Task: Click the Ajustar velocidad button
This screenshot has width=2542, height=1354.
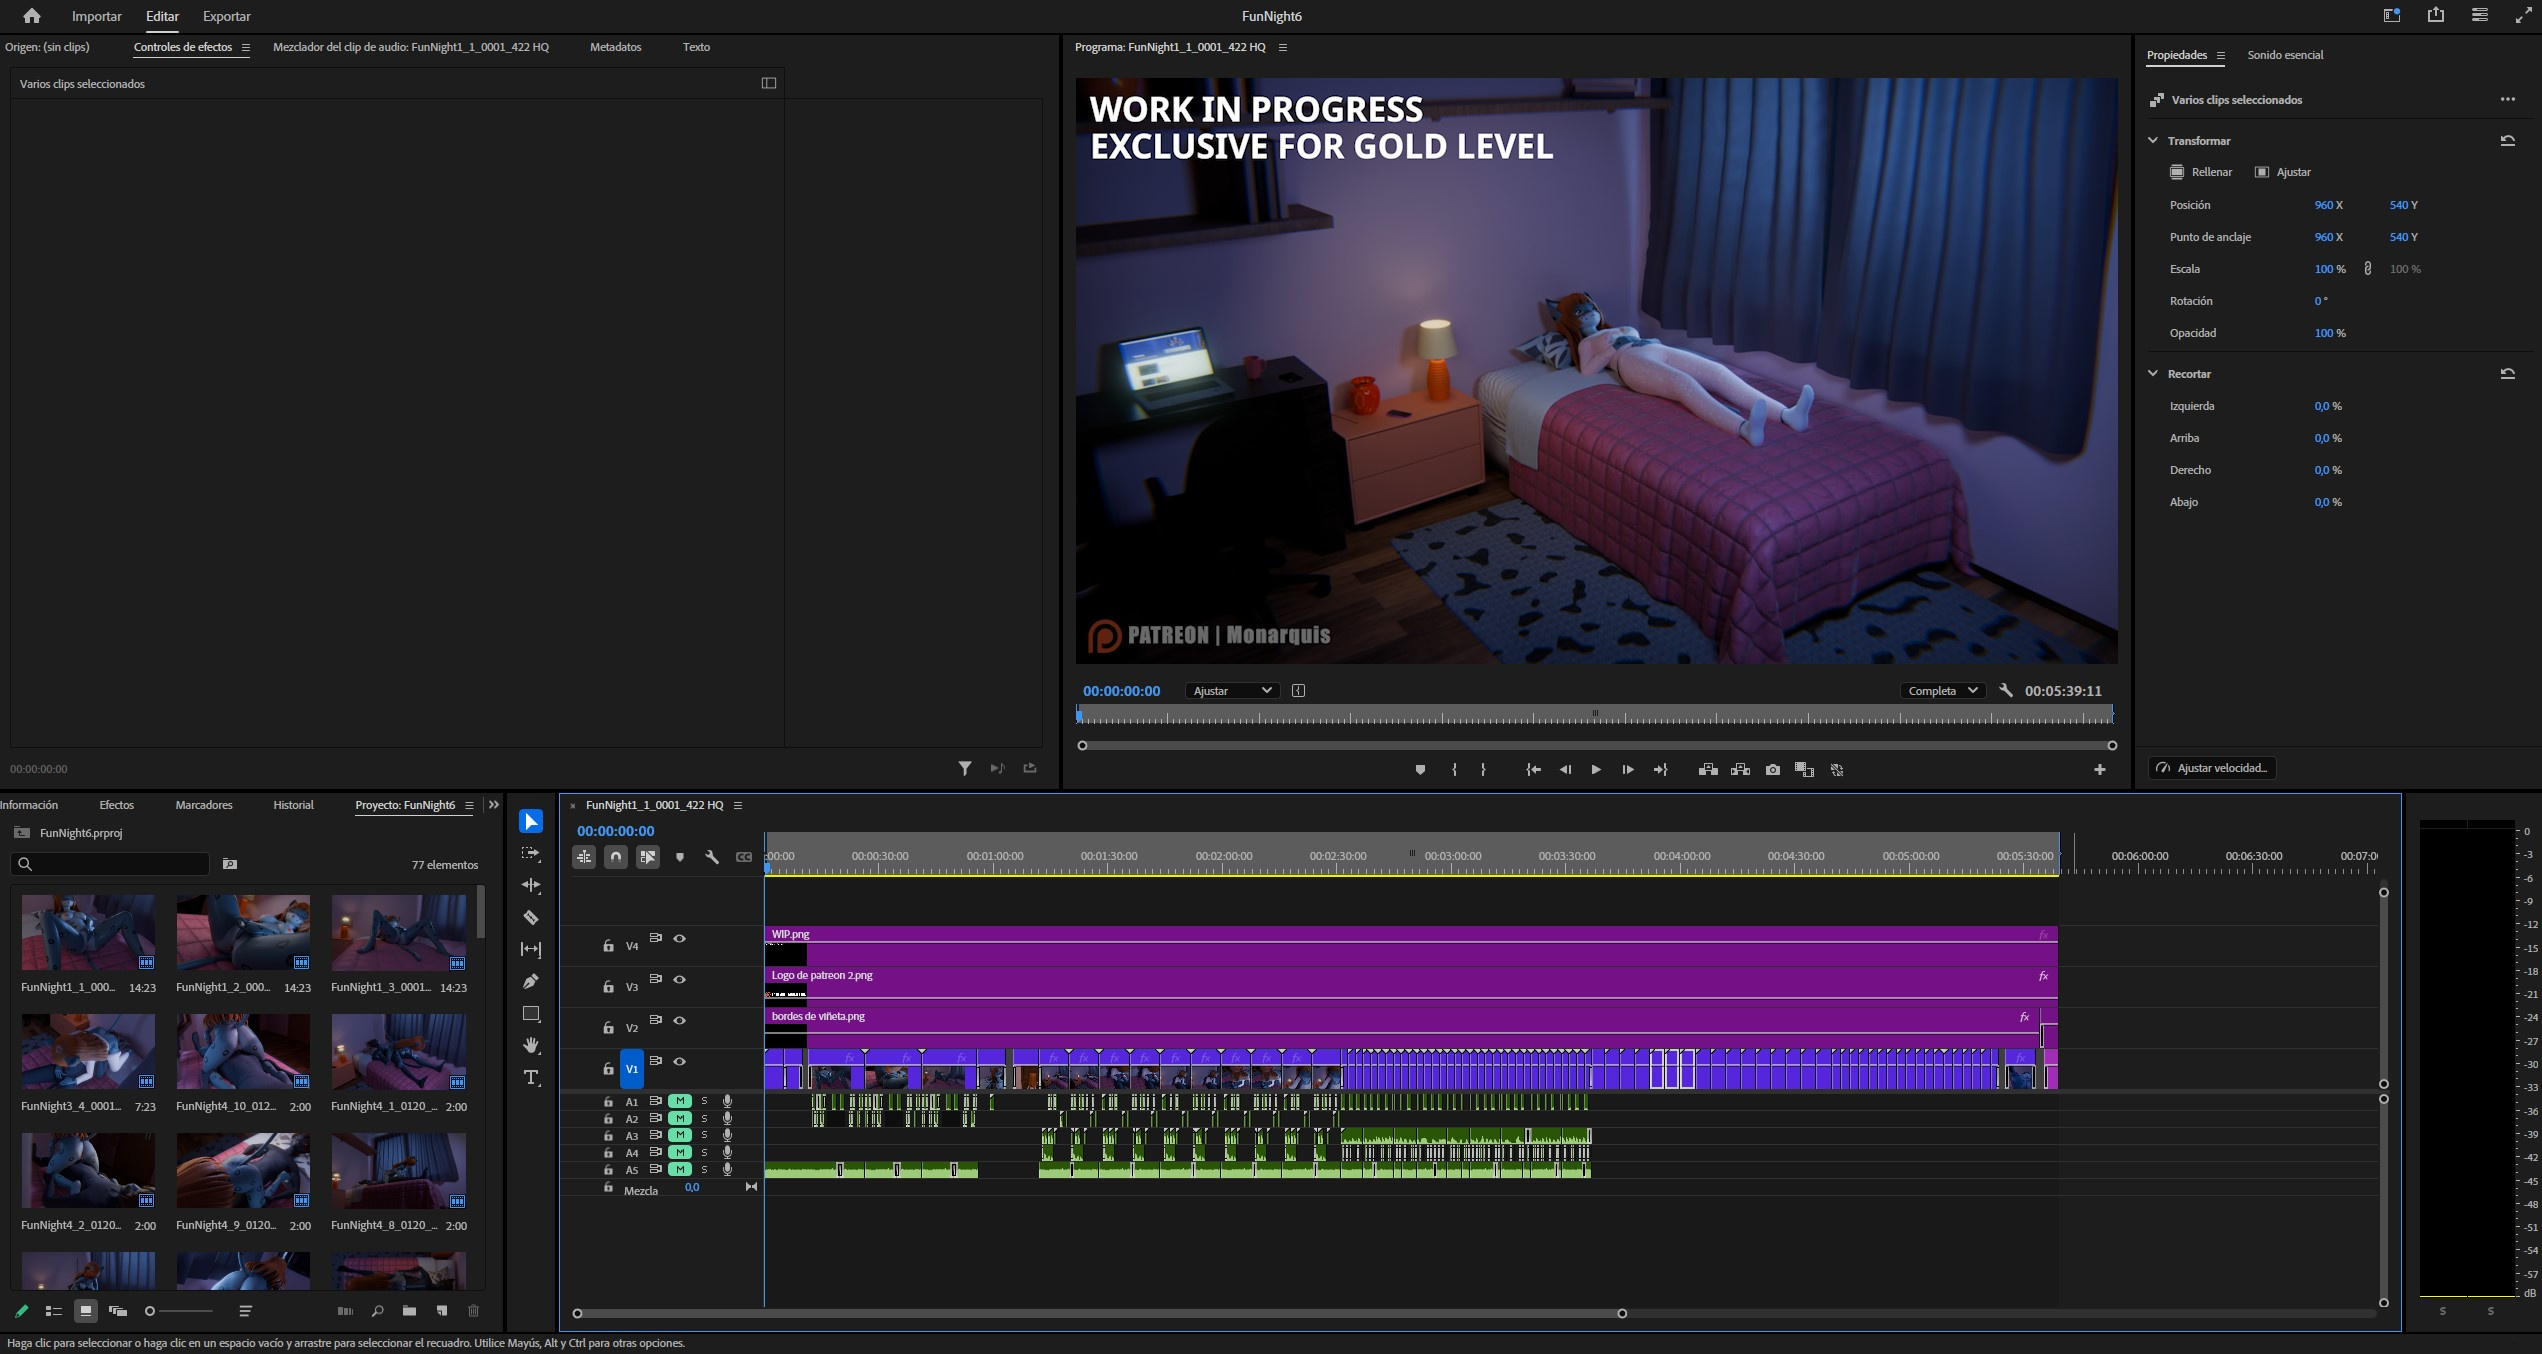Action: [2212, 768]
